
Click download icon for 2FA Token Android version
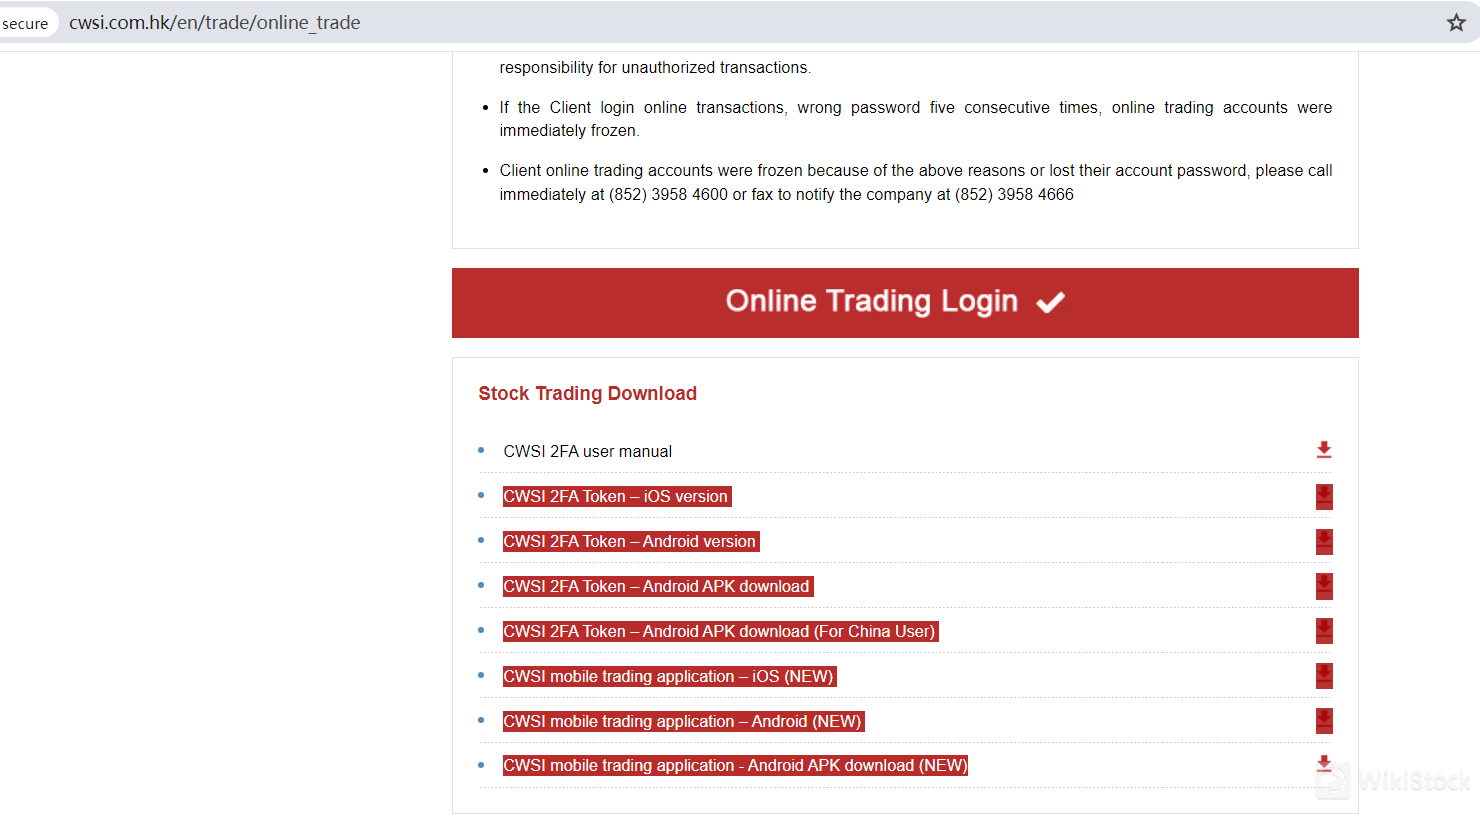[x=1323, y=541]
